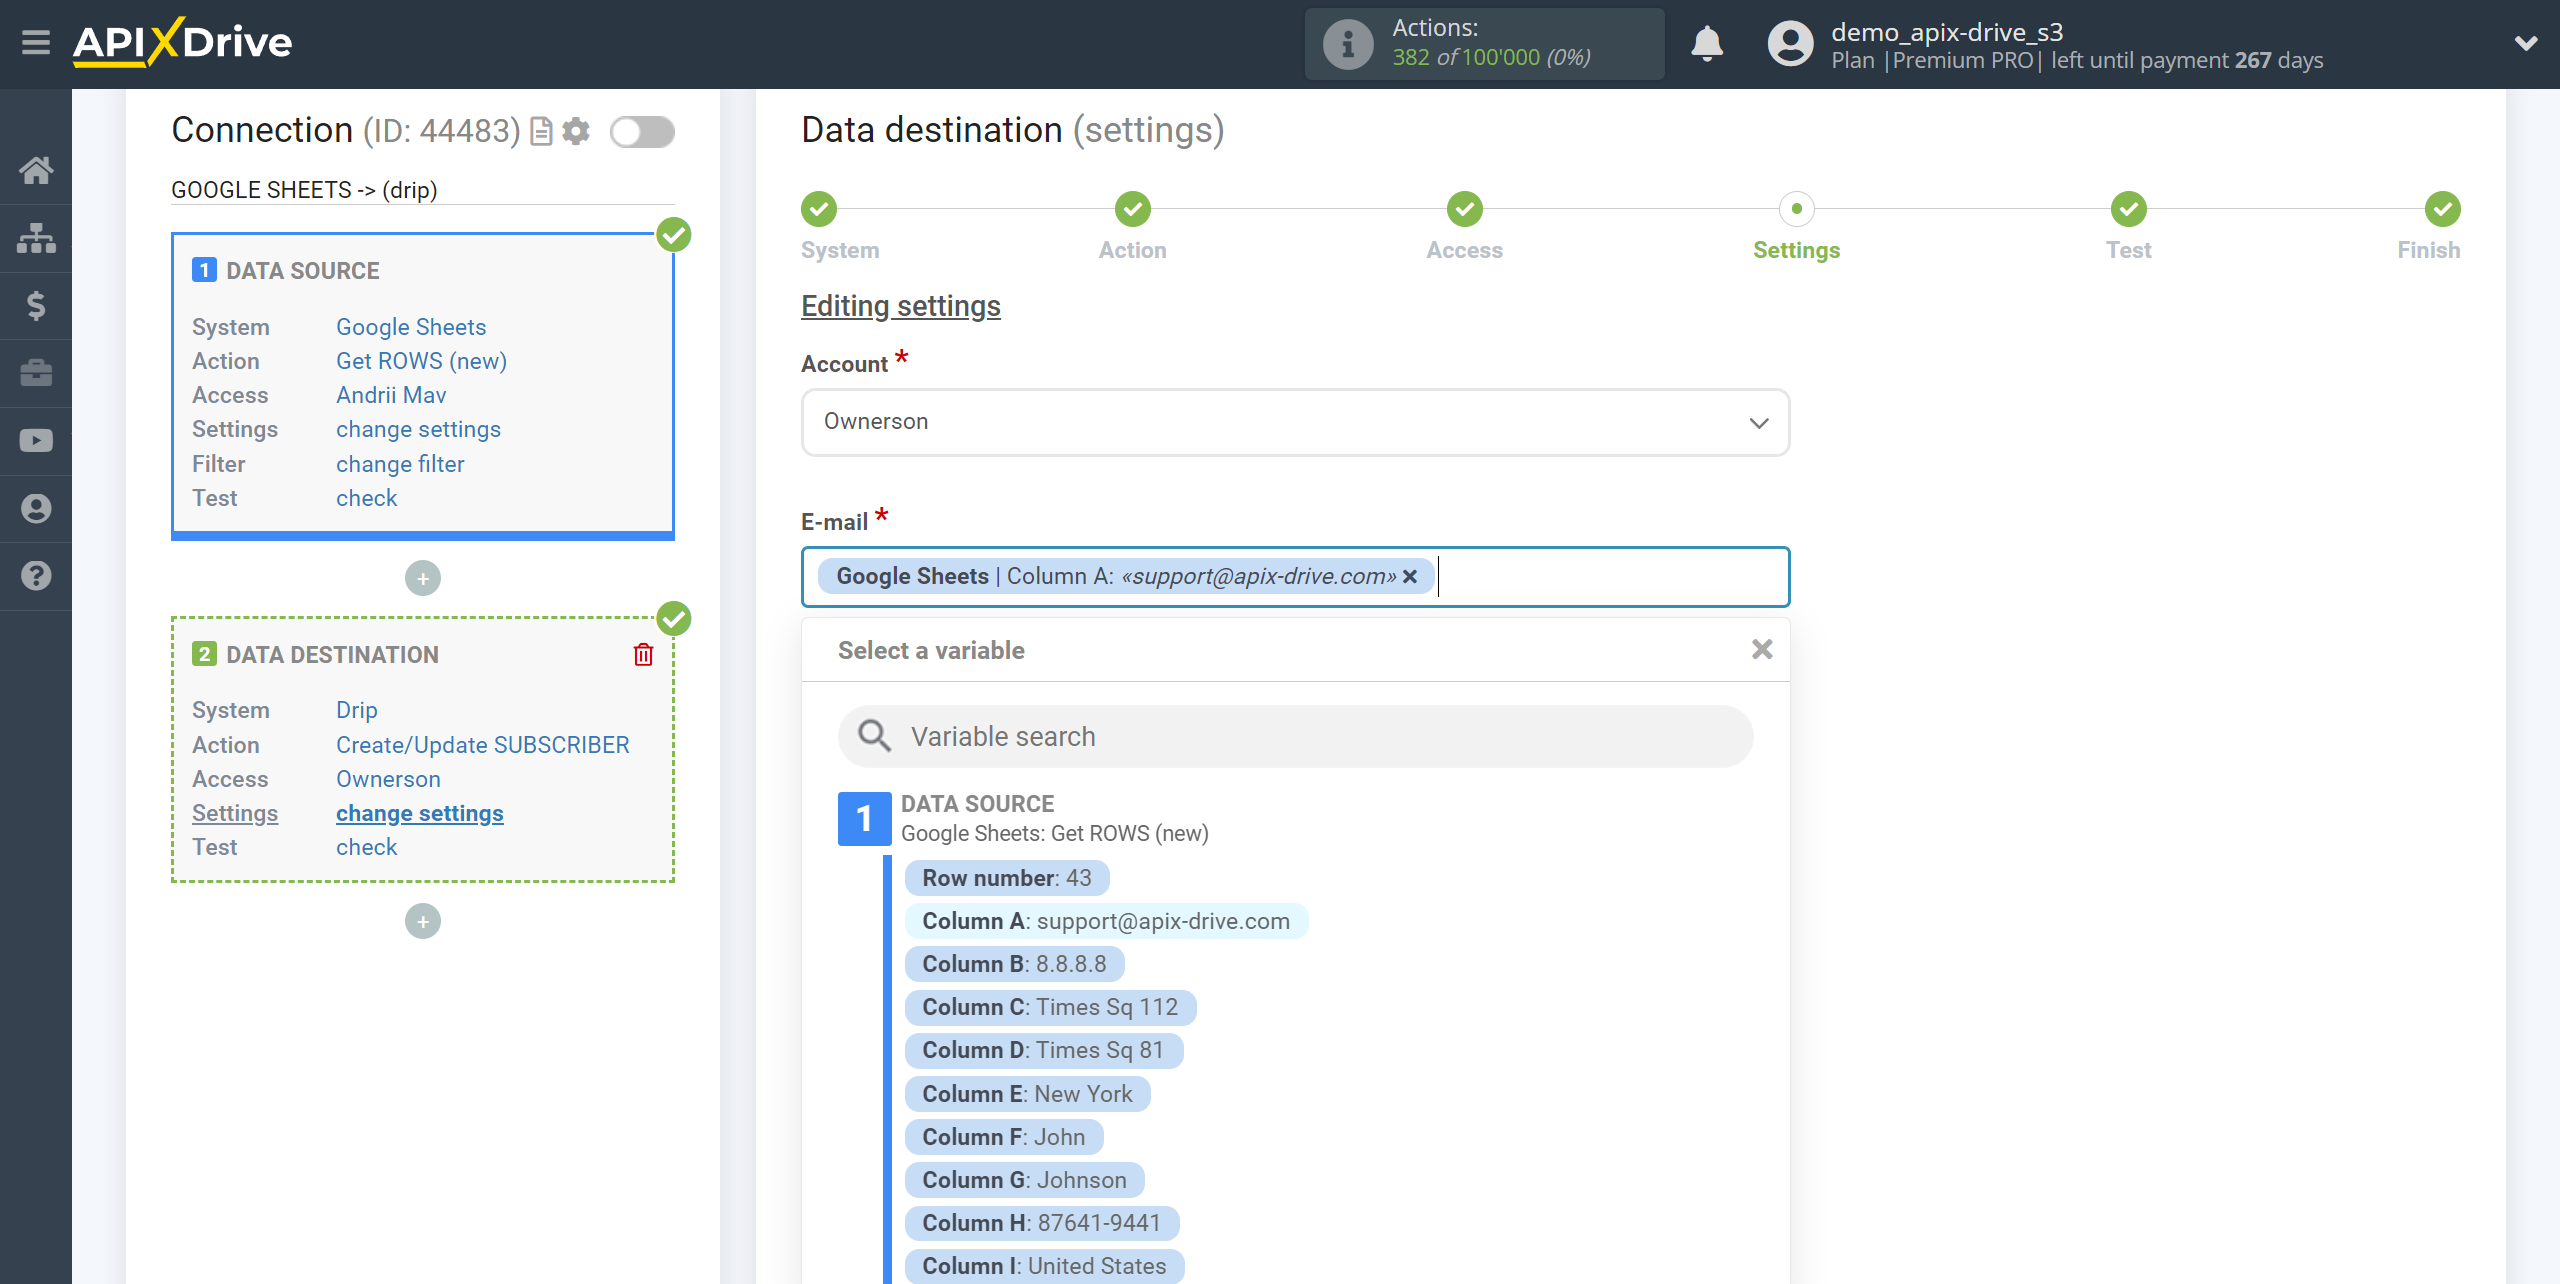Go to Action step

1133,209
